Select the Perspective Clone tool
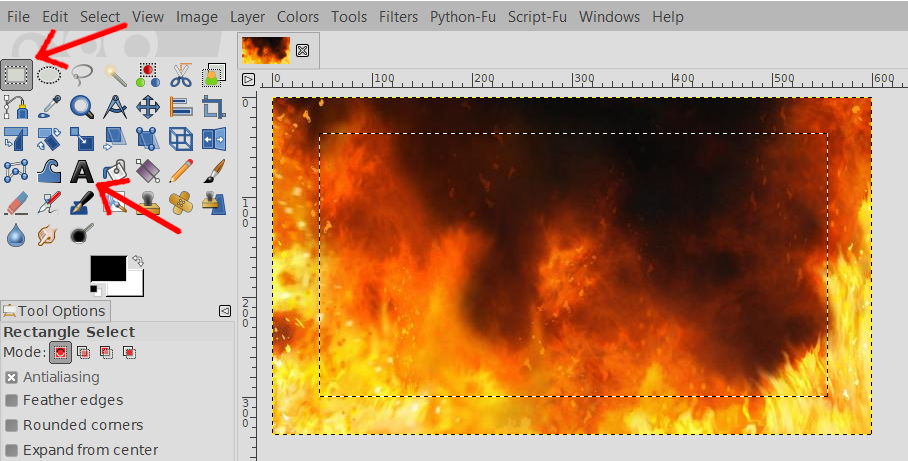Screen dimensions: 908x461 [214, 203]
